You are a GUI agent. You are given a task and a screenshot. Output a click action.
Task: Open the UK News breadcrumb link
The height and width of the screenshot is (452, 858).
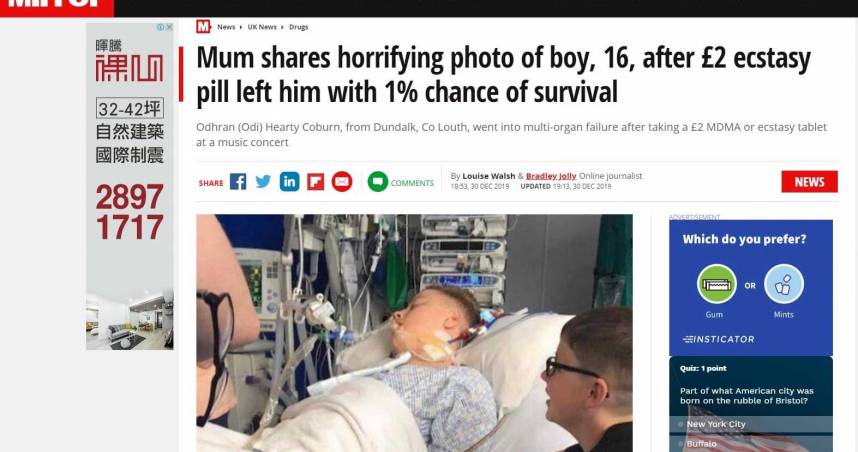tap(262, 27)
